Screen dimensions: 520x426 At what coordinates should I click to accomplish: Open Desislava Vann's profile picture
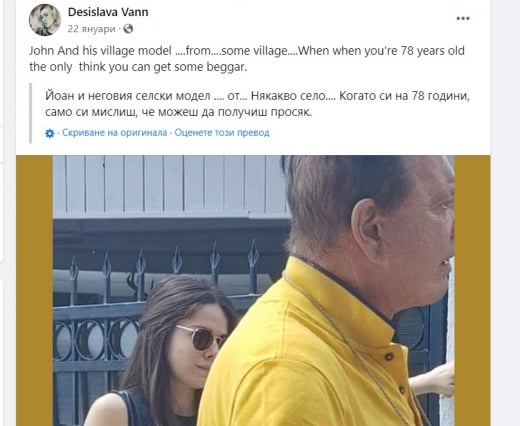(x=45, y=20)
